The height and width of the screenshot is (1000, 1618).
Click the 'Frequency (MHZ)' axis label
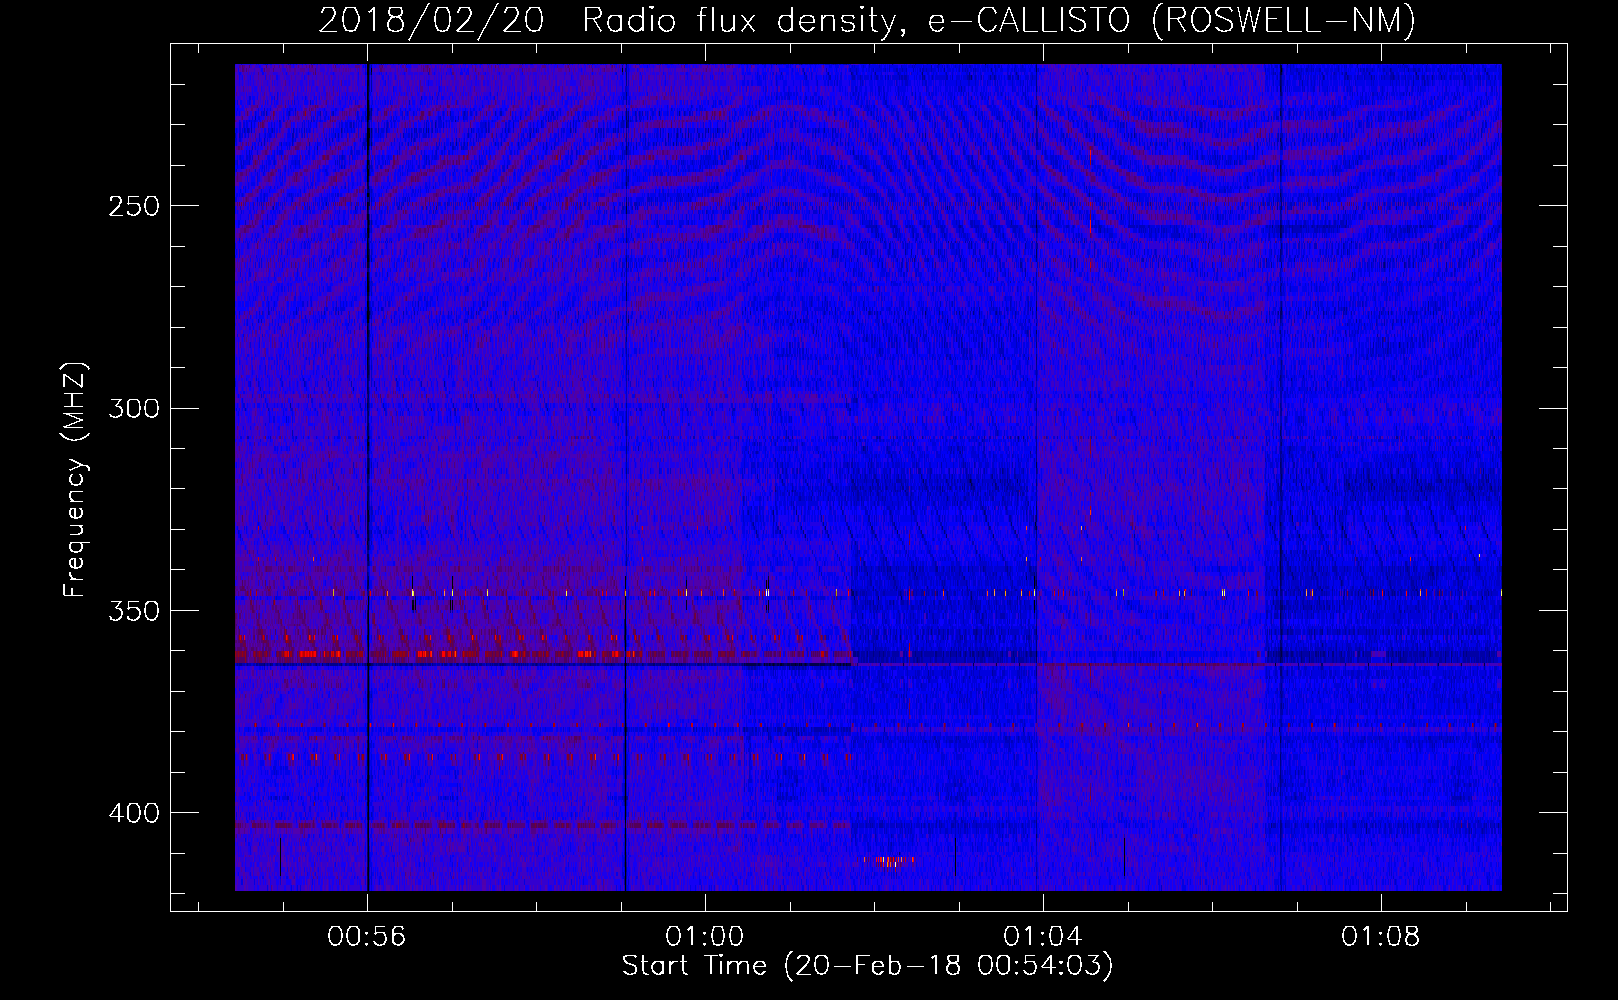pyautogui.click(x=75, y=480)
